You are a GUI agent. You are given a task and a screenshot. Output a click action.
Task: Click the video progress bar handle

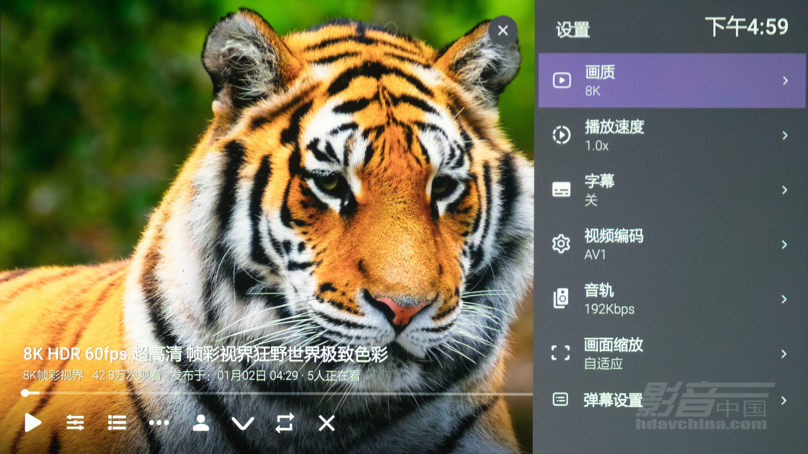[25, 393]
